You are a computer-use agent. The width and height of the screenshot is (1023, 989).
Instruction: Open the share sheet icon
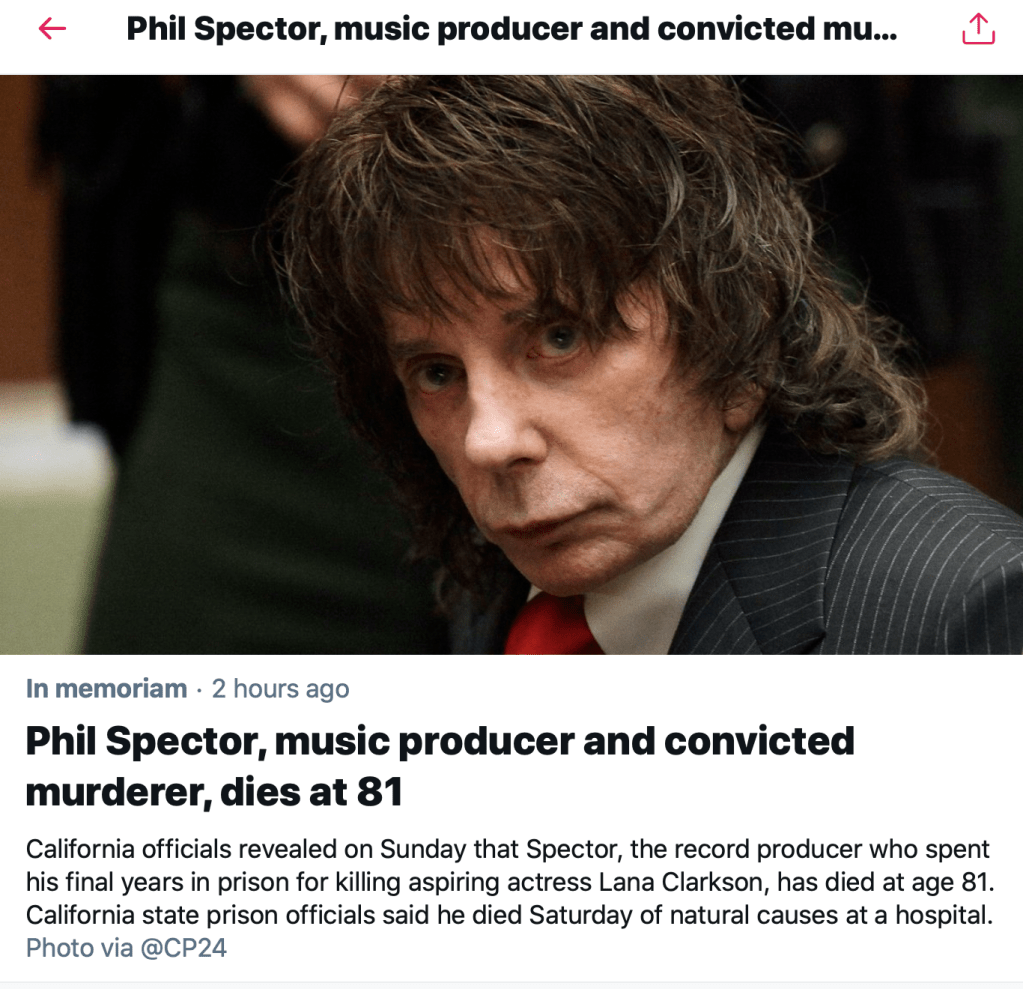978,29
